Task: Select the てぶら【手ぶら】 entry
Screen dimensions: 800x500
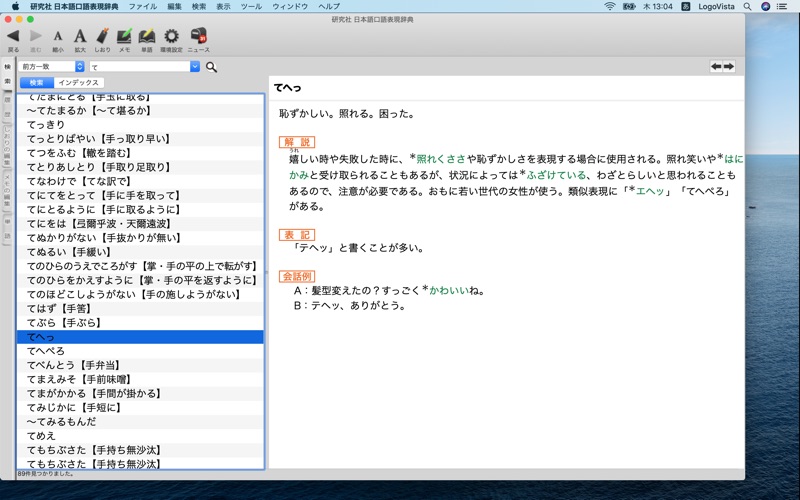Action: tap(140, 322)
